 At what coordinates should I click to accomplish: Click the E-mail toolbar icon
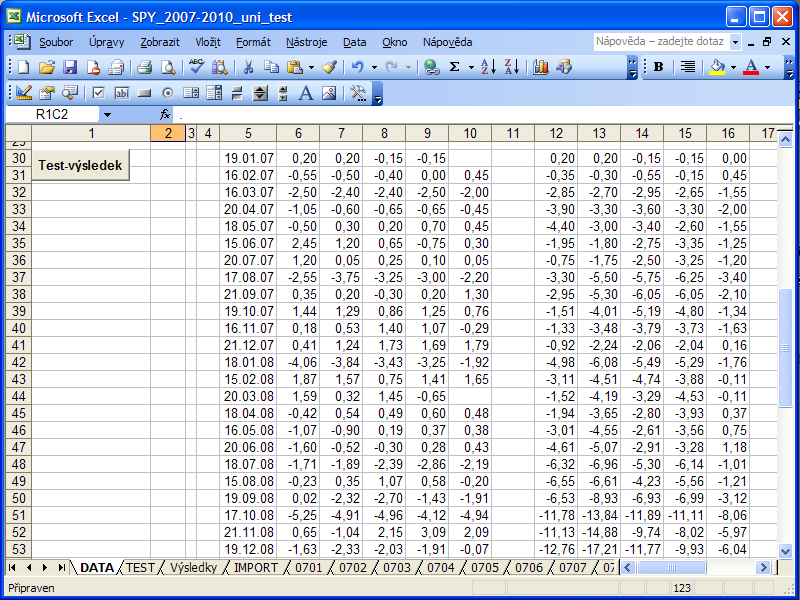coord(116,67)
